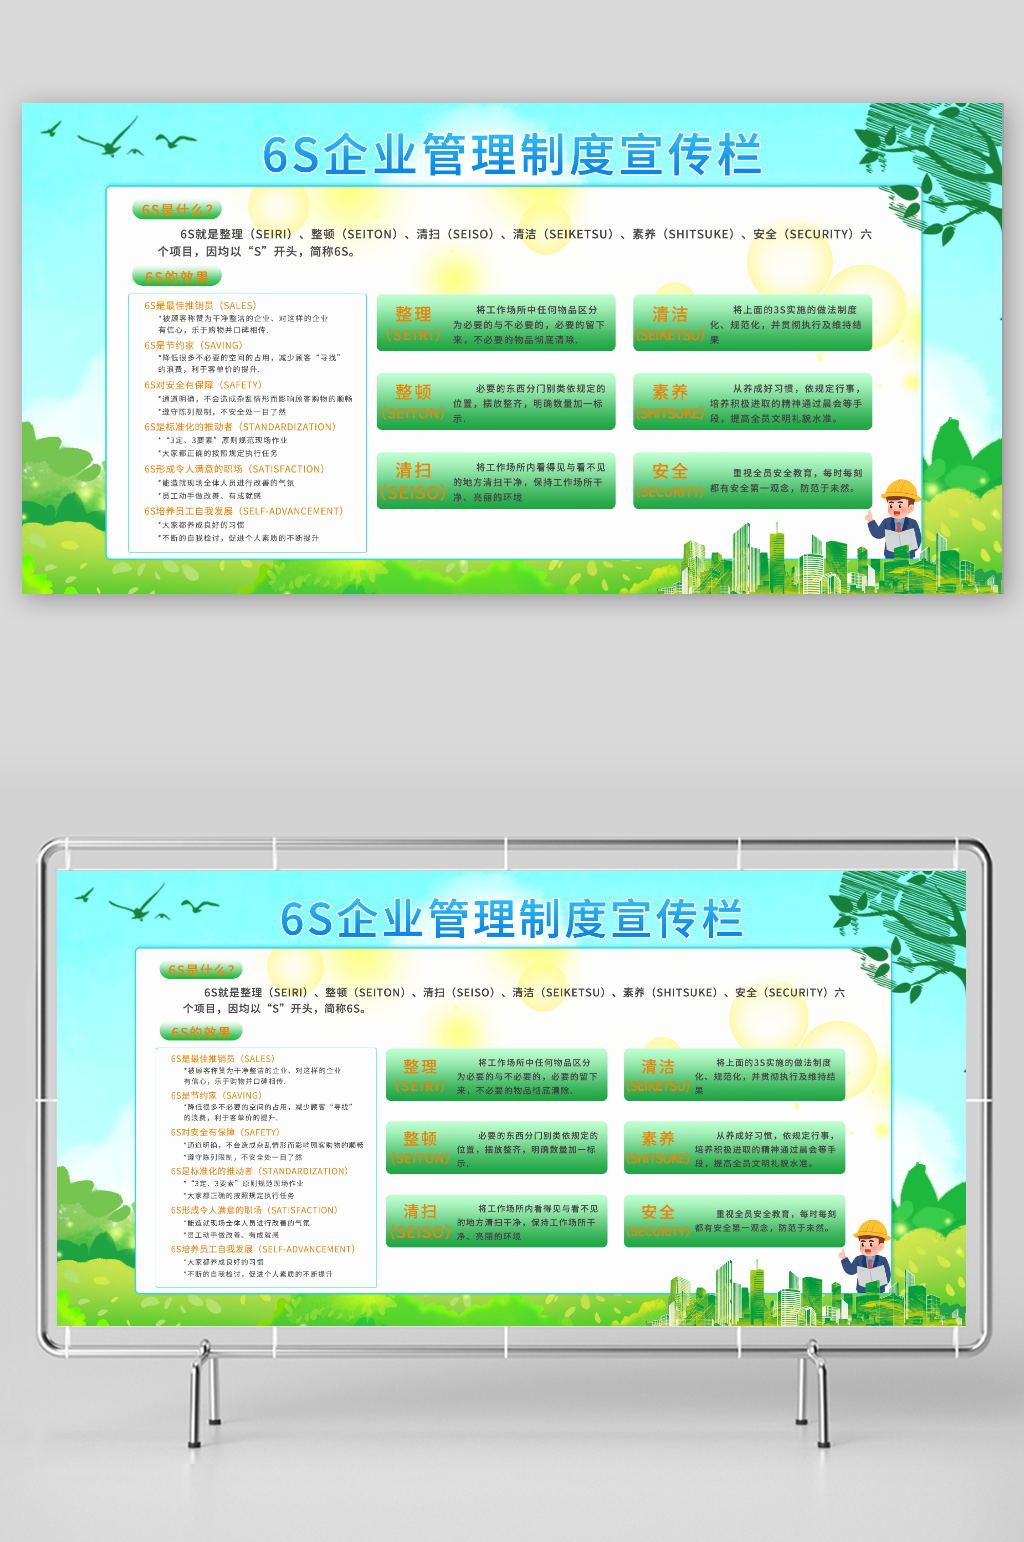Click the 6S的效果 label on flat poster
1024x1542 pixels.
177,277
